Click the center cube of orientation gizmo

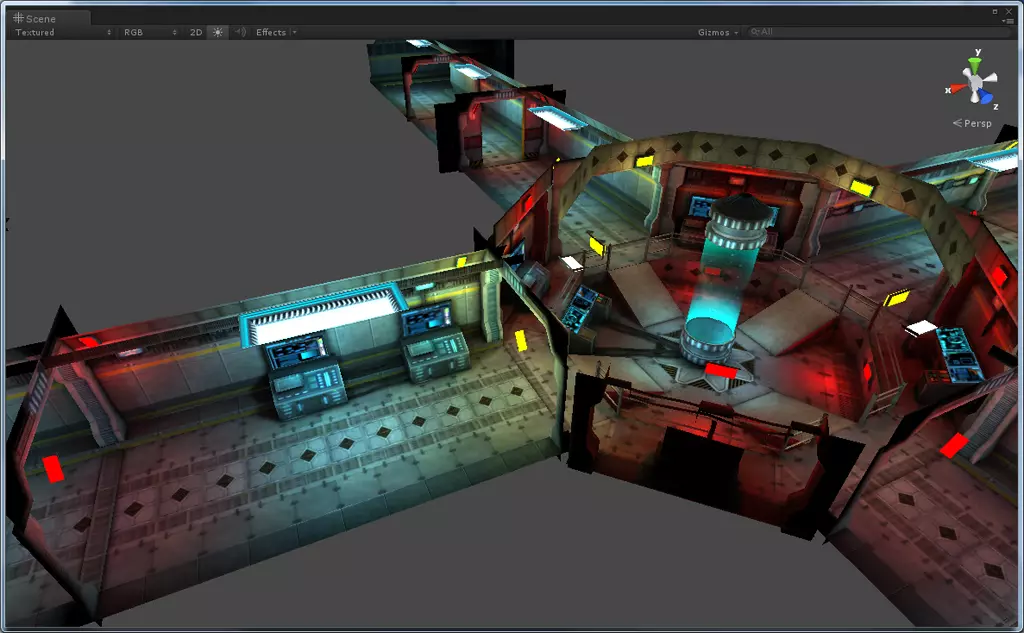point(975,83)
